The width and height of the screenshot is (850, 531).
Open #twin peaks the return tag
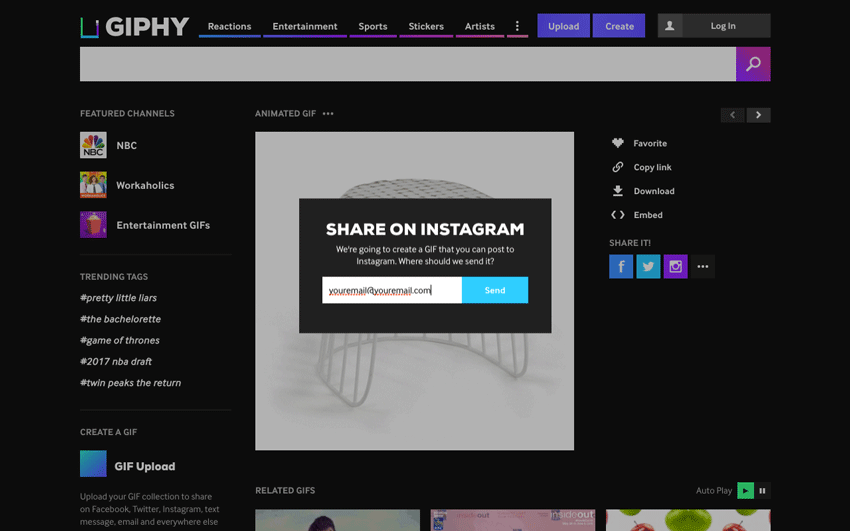(131, 383)
